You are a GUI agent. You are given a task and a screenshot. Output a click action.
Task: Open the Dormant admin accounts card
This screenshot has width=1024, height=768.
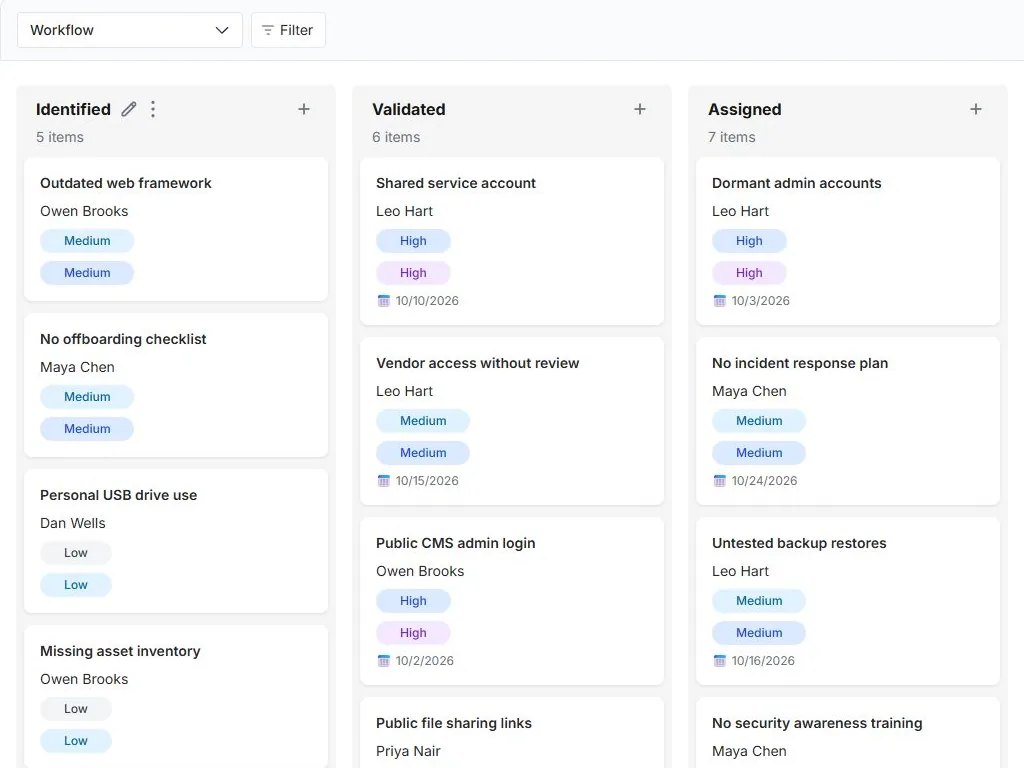tap(848, 241)
